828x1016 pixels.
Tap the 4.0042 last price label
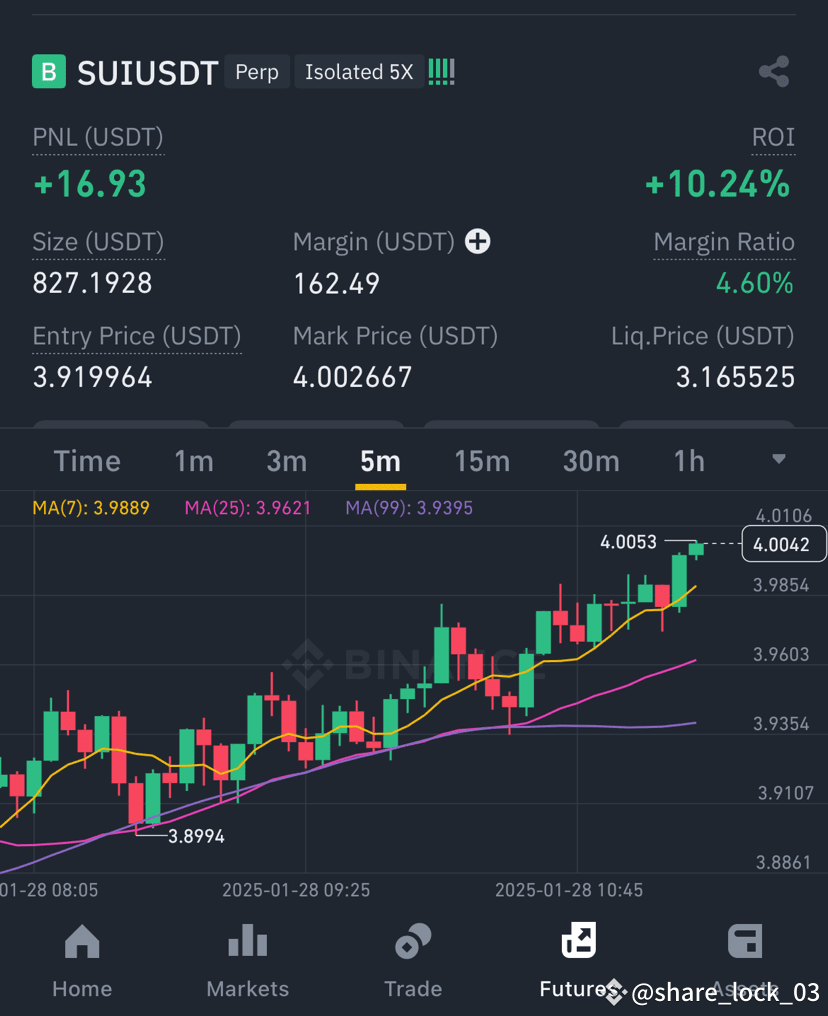click(x=784, y=544)
